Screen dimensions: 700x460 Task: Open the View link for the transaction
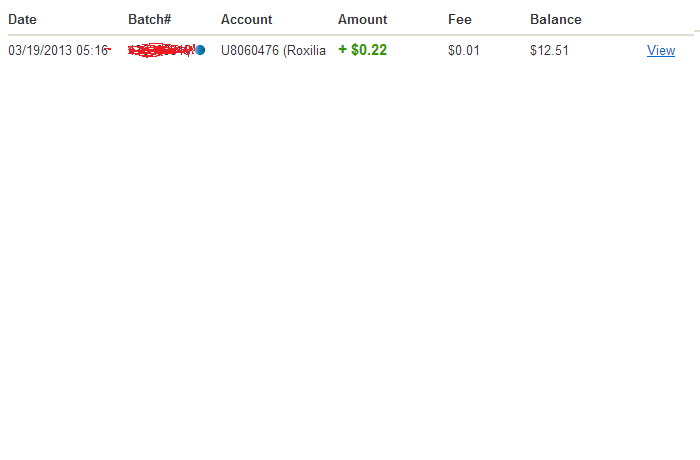tap(661, 50)
